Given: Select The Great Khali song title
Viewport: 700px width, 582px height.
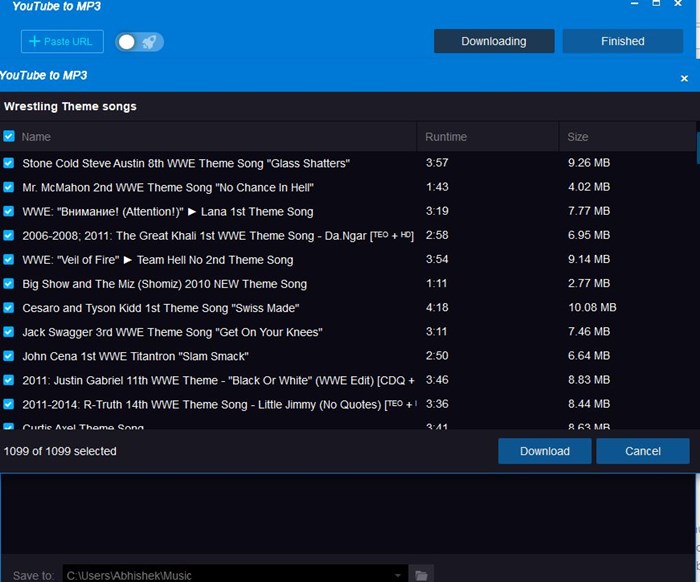Looking at the screenshot, I should coord(218,236).
